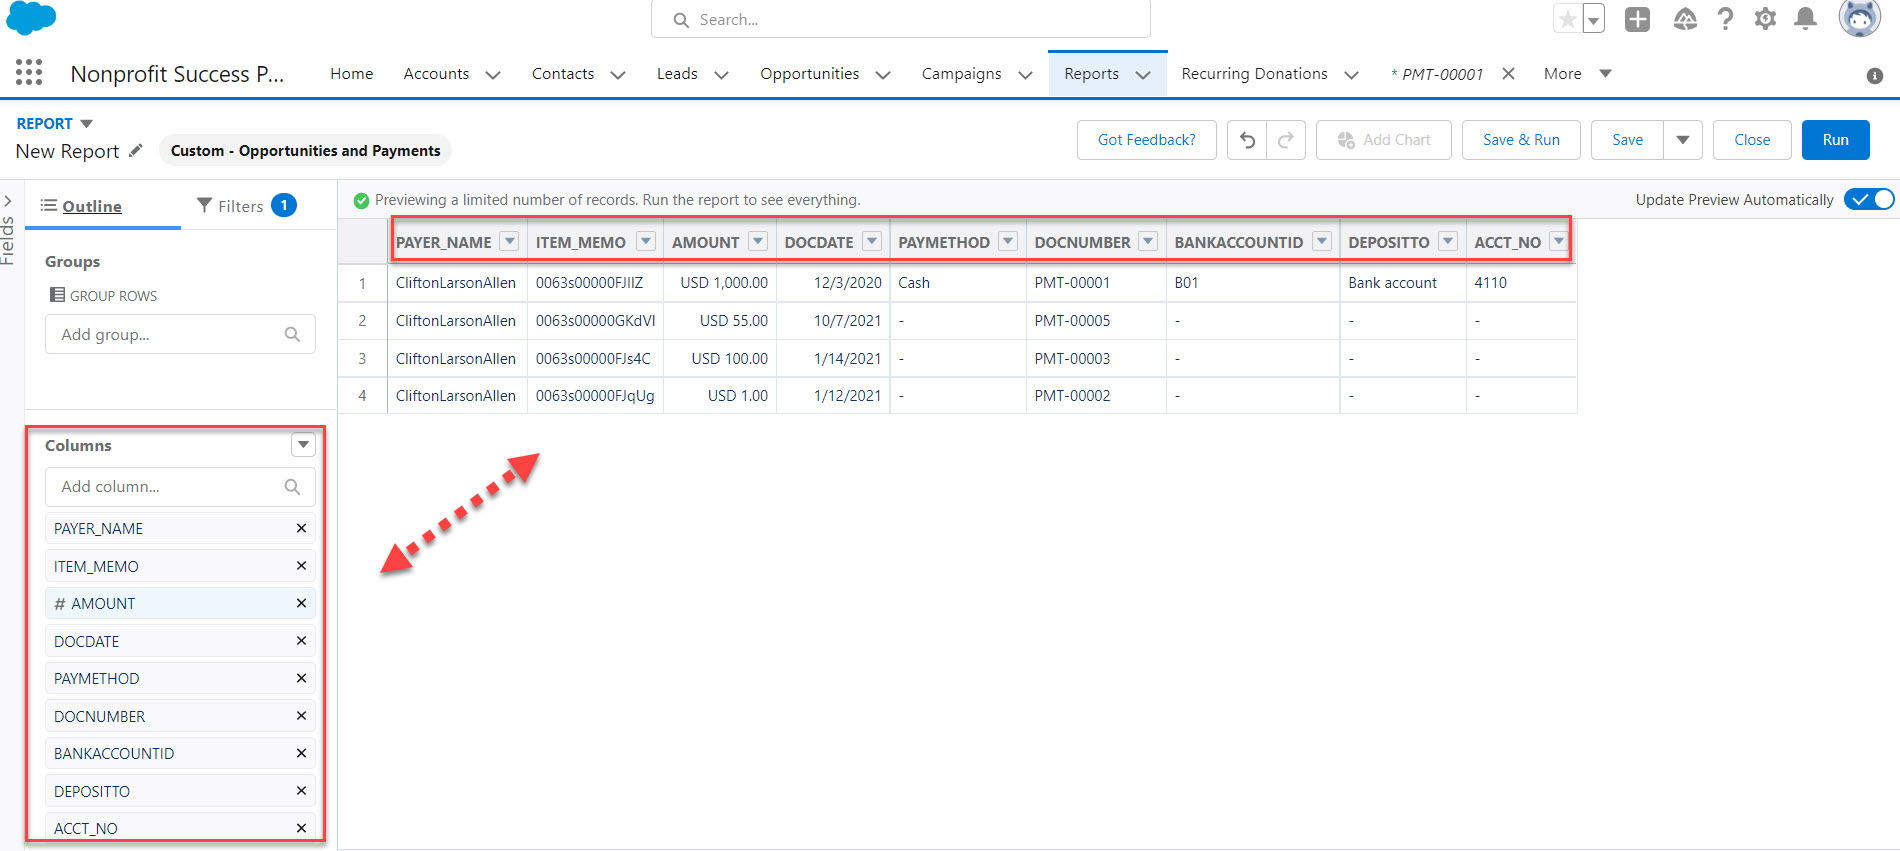Toggle Update Preview Automatically switch
The width and height of the screenshot is (1900, 851).
[x=1868, y=199]
